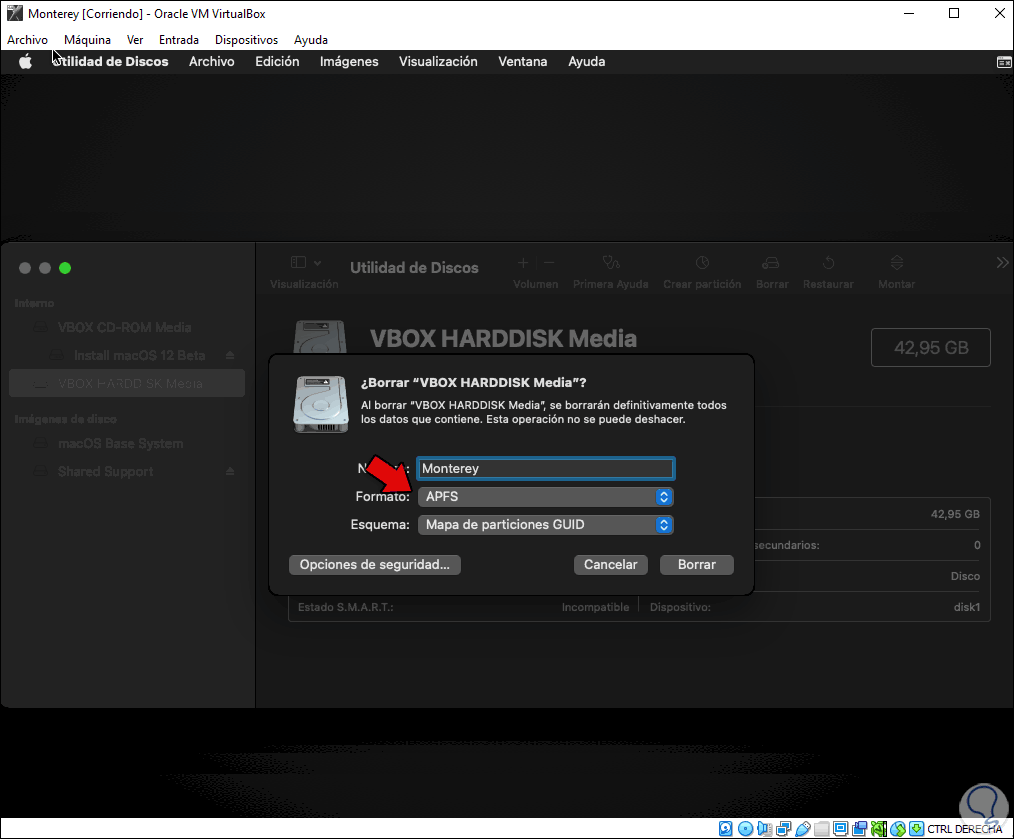The image size is (1014, 839).
Task: Click VirtualBox hard disk activity status icon
Action: tap(726, 829)
